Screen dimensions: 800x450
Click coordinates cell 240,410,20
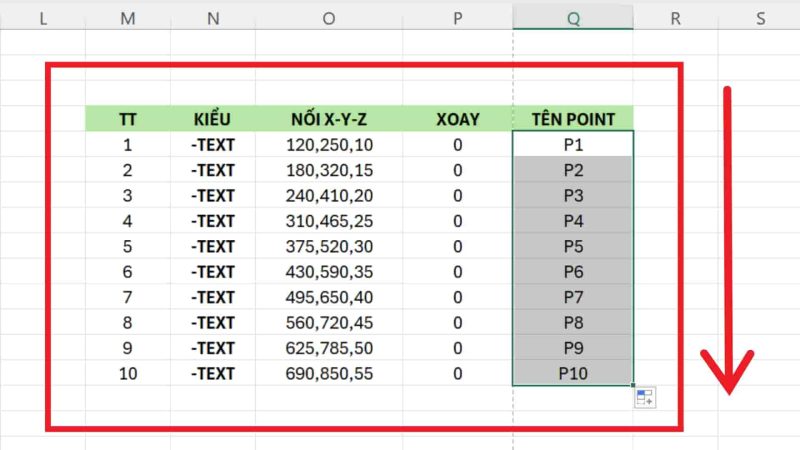coord(329,195)
